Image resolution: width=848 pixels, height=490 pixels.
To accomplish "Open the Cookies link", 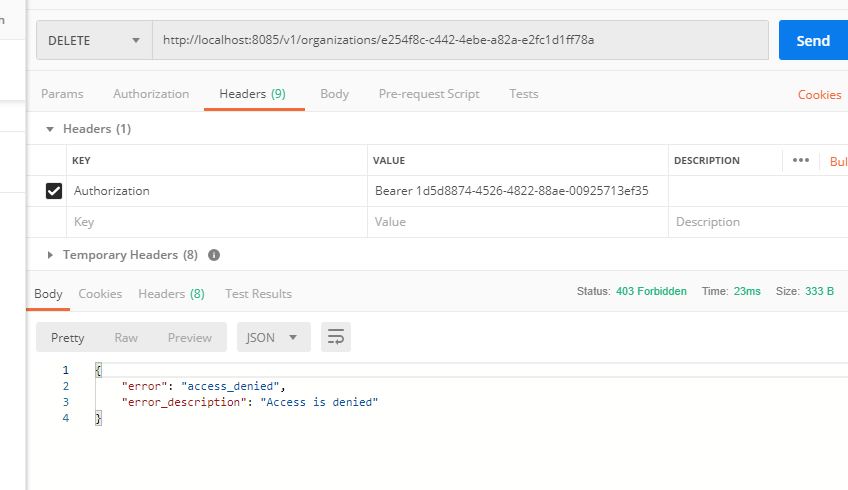I will pyautogui.click(x=819, y=95).
